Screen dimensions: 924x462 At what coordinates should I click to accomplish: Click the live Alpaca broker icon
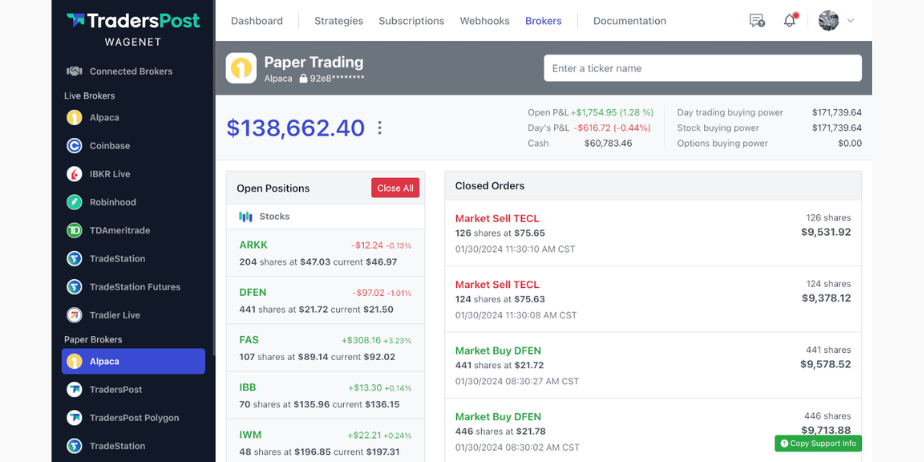pyautogui.click(x=74, y=117)
